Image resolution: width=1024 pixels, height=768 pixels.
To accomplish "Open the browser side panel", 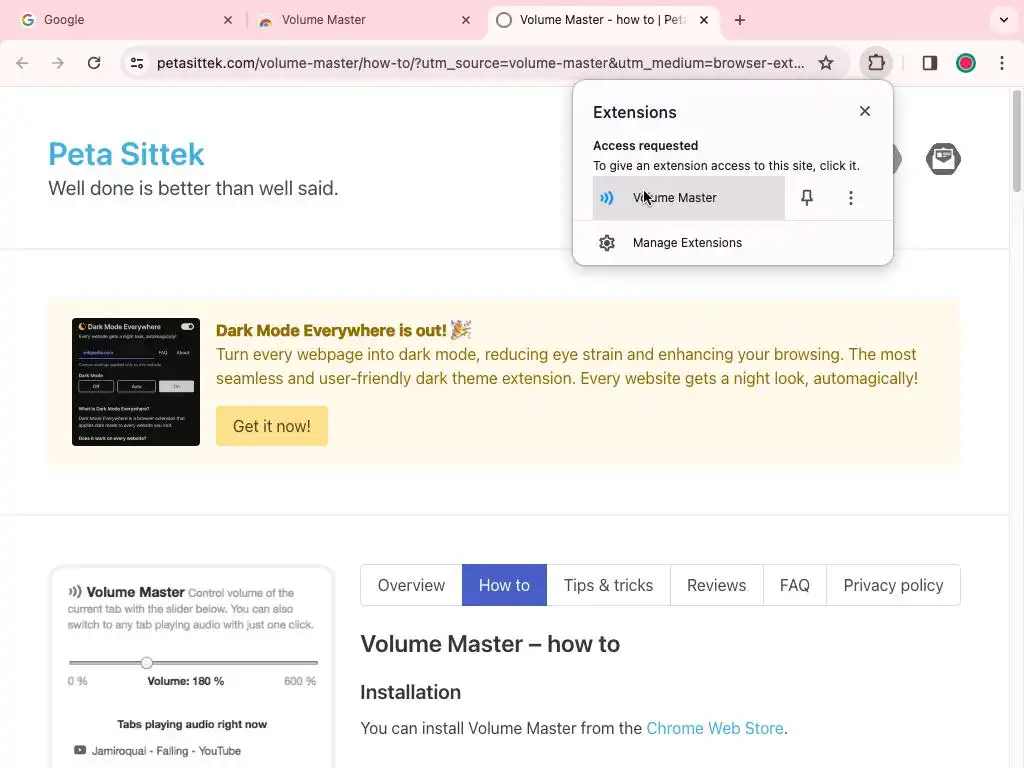I will pos(929,63).
